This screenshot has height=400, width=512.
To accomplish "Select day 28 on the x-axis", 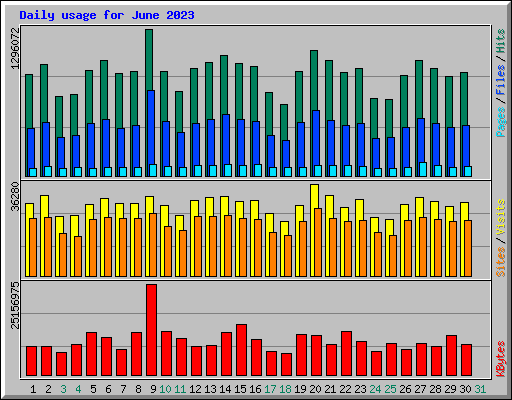I will click(x=435, y=389).
